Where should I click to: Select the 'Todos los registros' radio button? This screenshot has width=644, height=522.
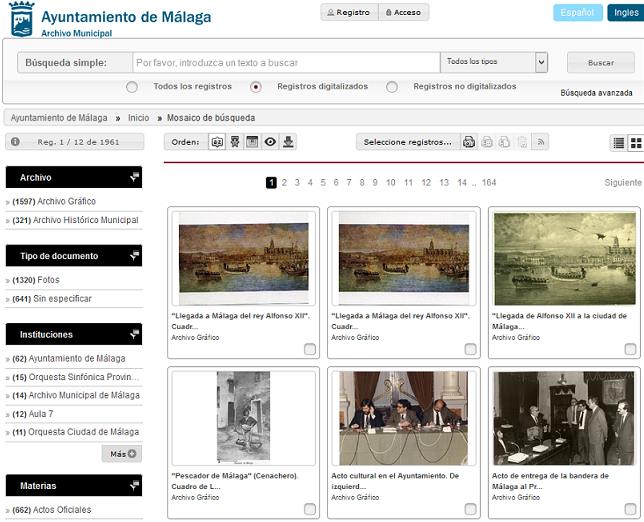[132, 87]
